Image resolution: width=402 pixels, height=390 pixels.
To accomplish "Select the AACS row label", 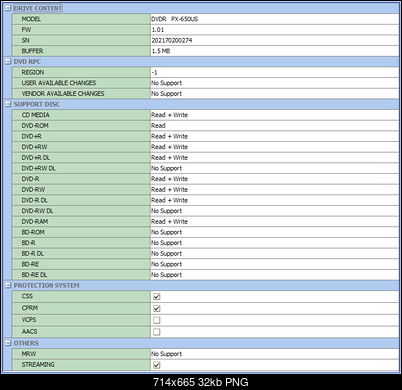I will pos(29,332).
